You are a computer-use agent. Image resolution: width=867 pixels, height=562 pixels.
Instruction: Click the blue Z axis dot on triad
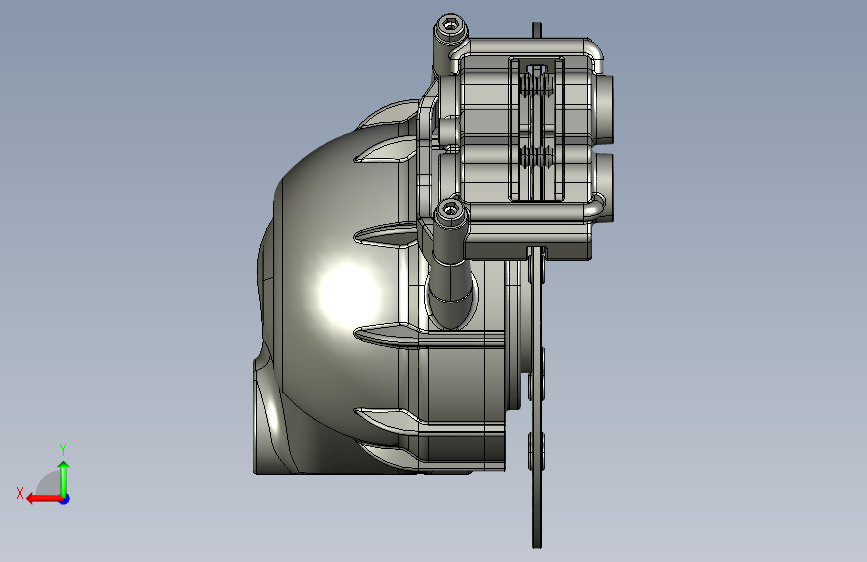[65, 499]
